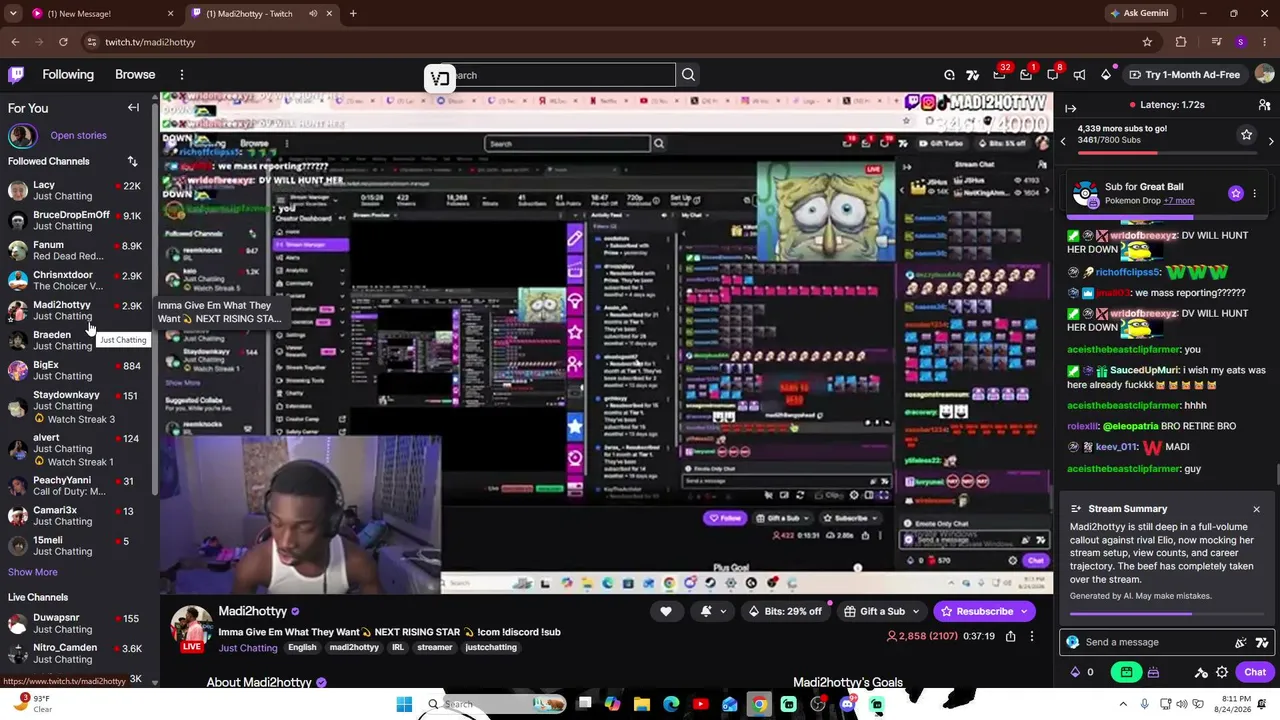
Task: Collapse the For You sidebar
Action: click(x=133, y=108)
